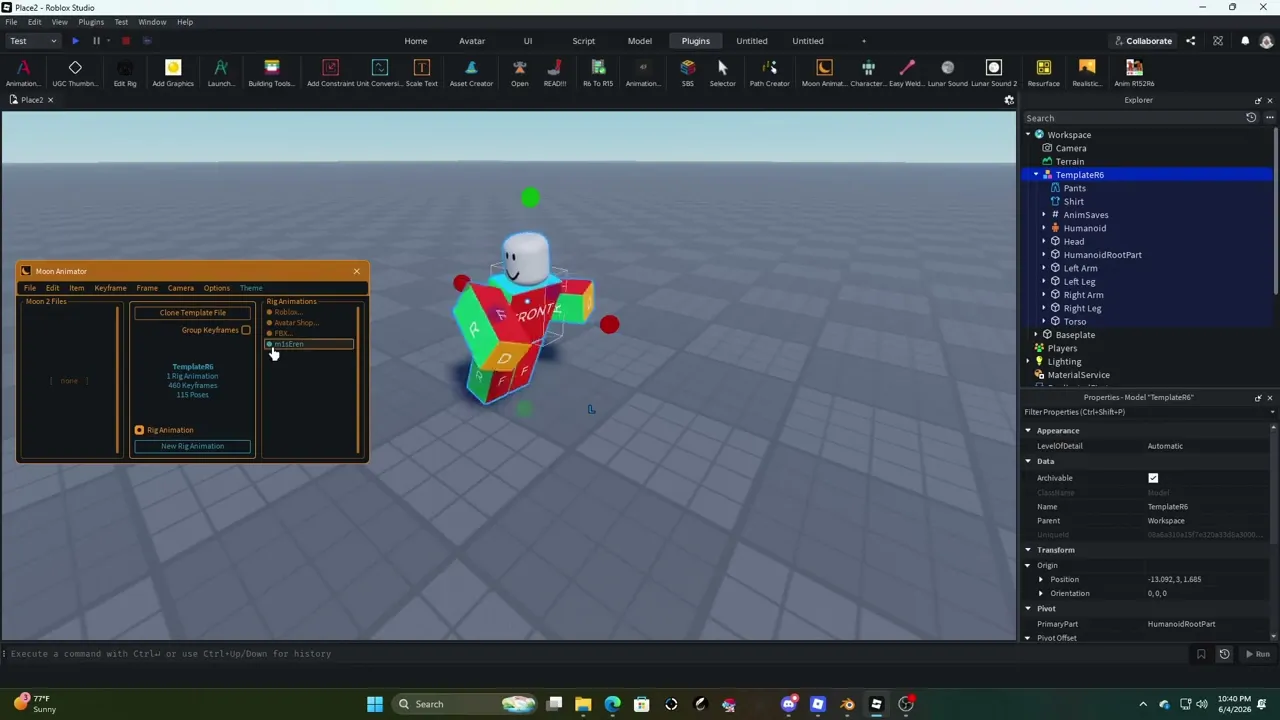
Task: Open the Unit Conversion plugin
Action: 379,72
